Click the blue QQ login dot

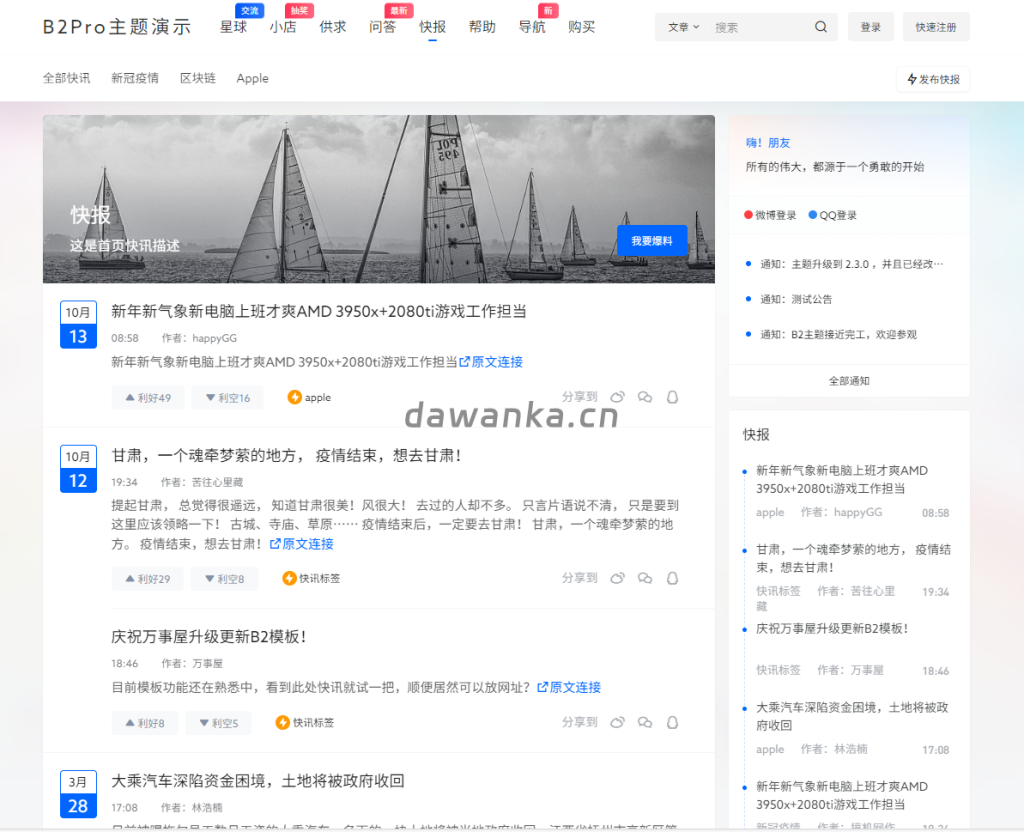(x=812, y=215)
